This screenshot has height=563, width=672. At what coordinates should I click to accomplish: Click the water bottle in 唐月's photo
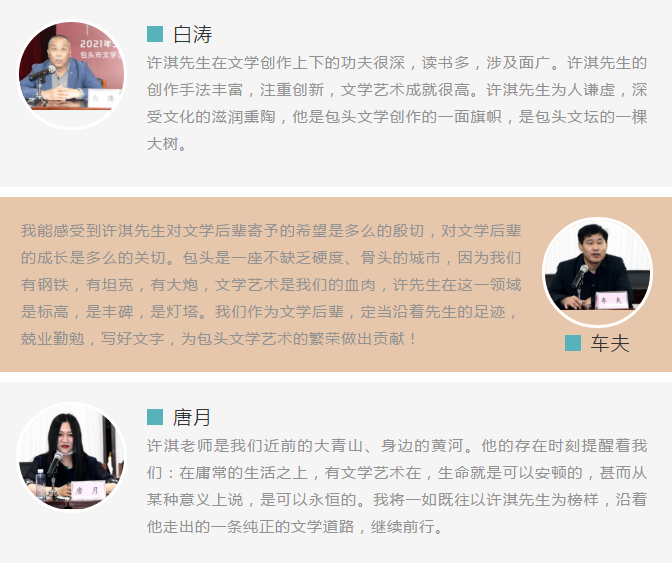tap(41, 485)
